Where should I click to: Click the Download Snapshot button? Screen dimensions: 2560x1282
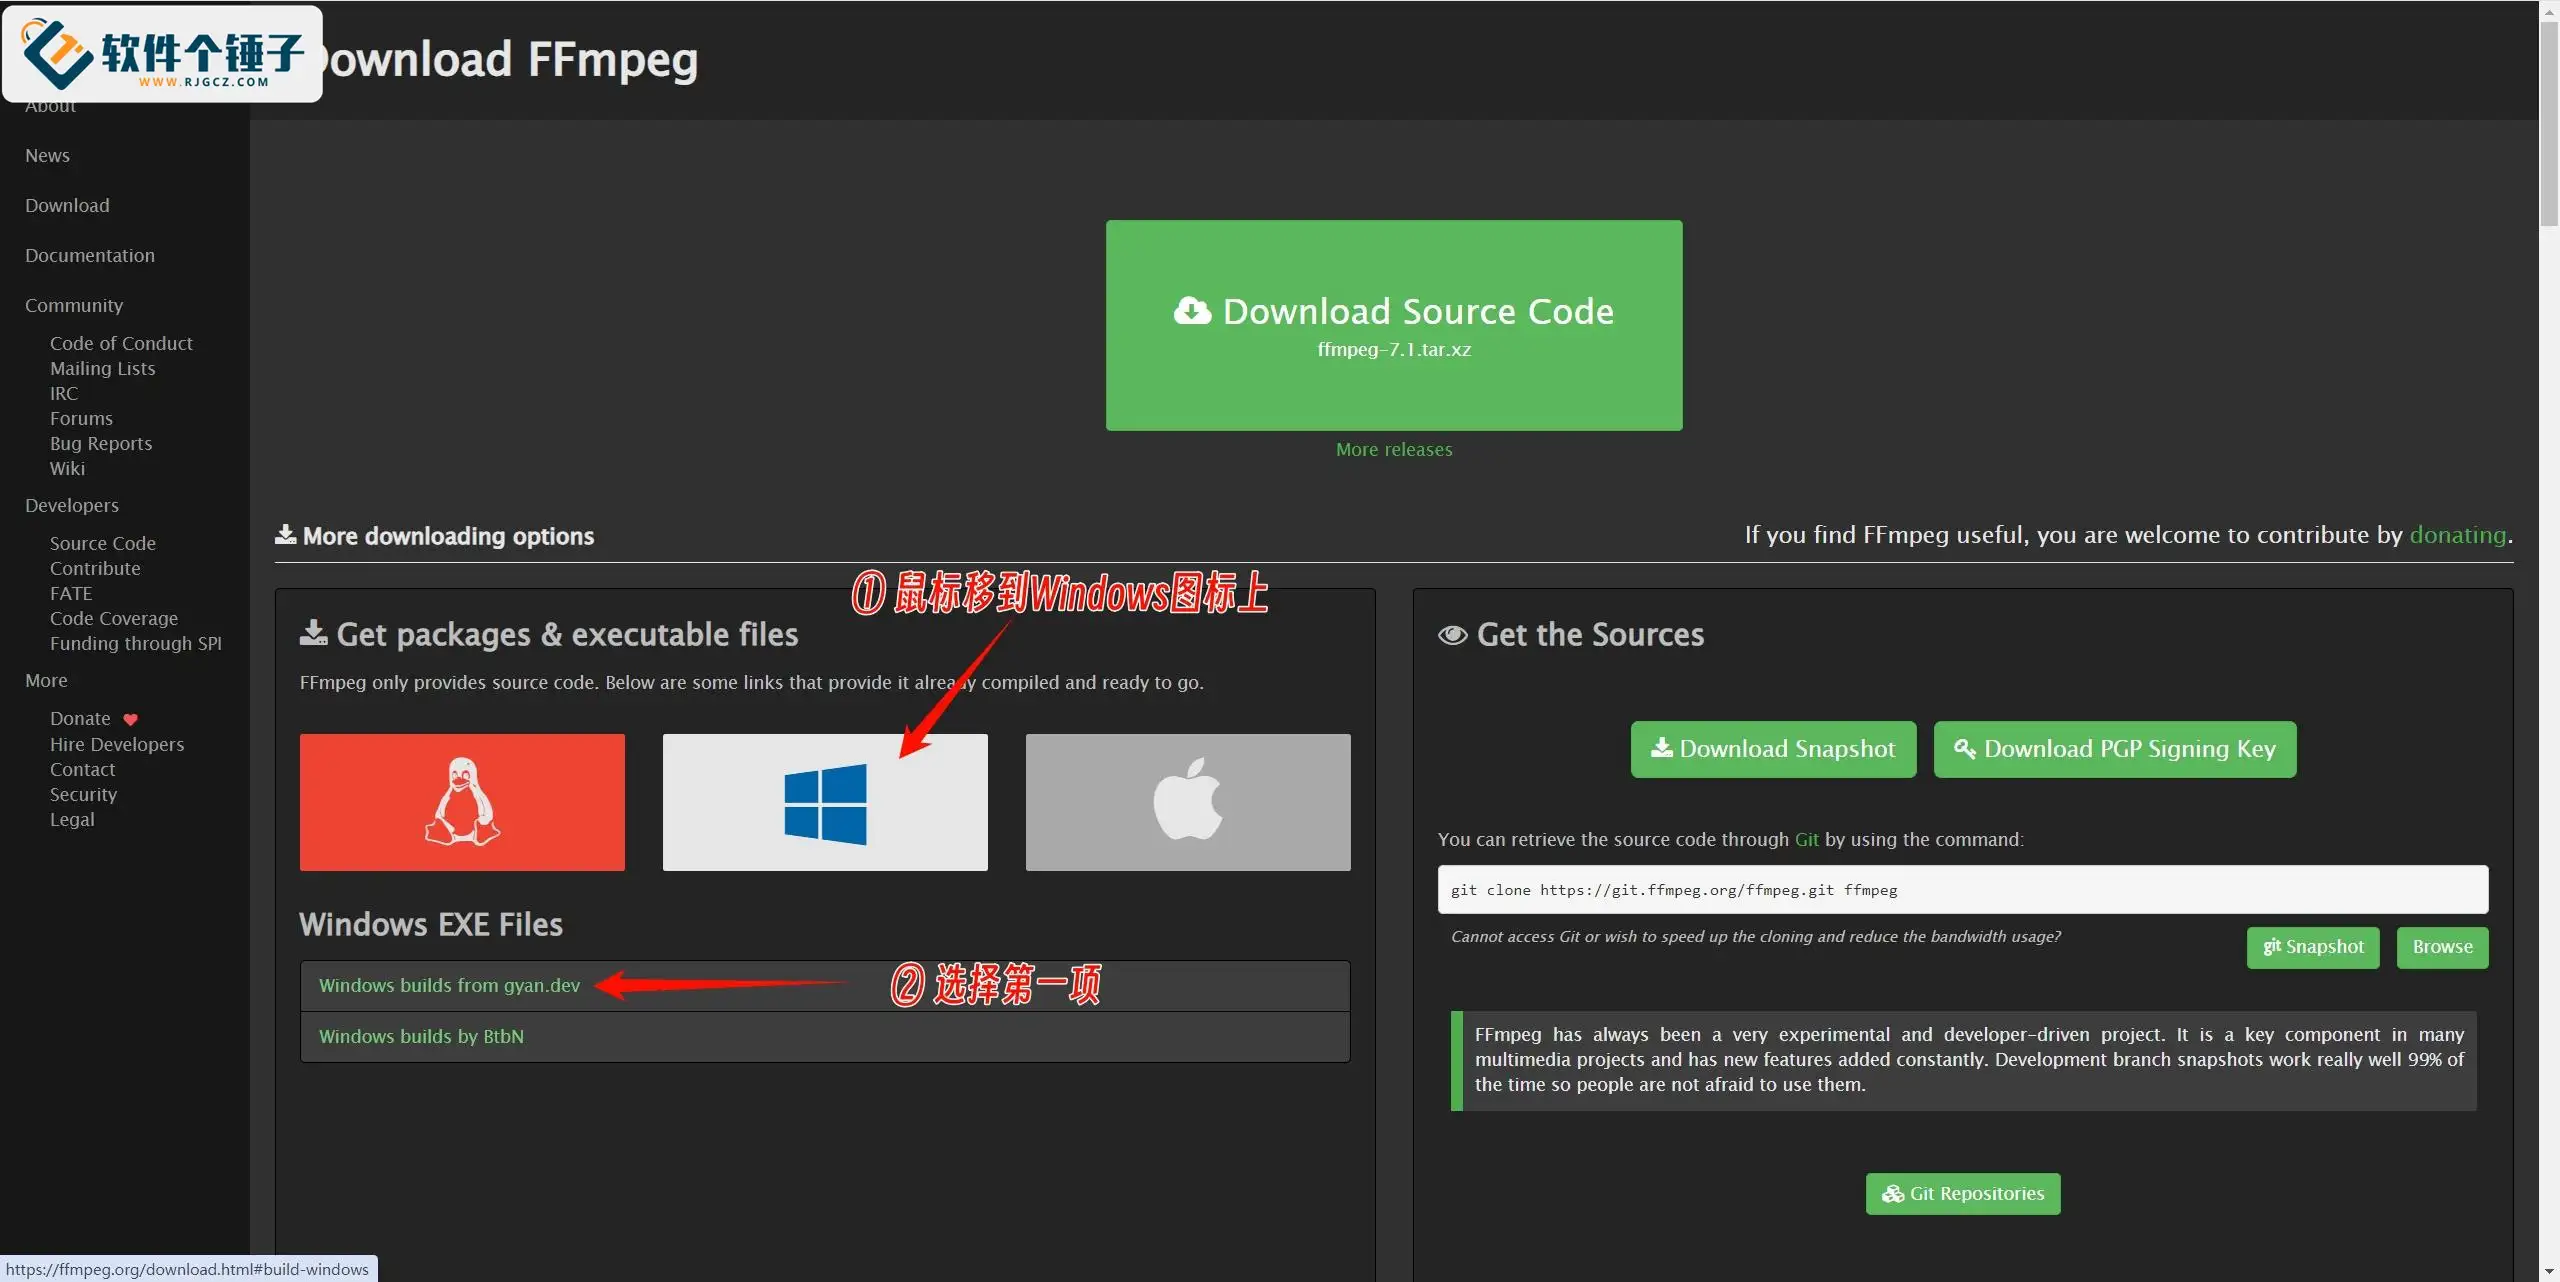click(x=1774, y=749)
